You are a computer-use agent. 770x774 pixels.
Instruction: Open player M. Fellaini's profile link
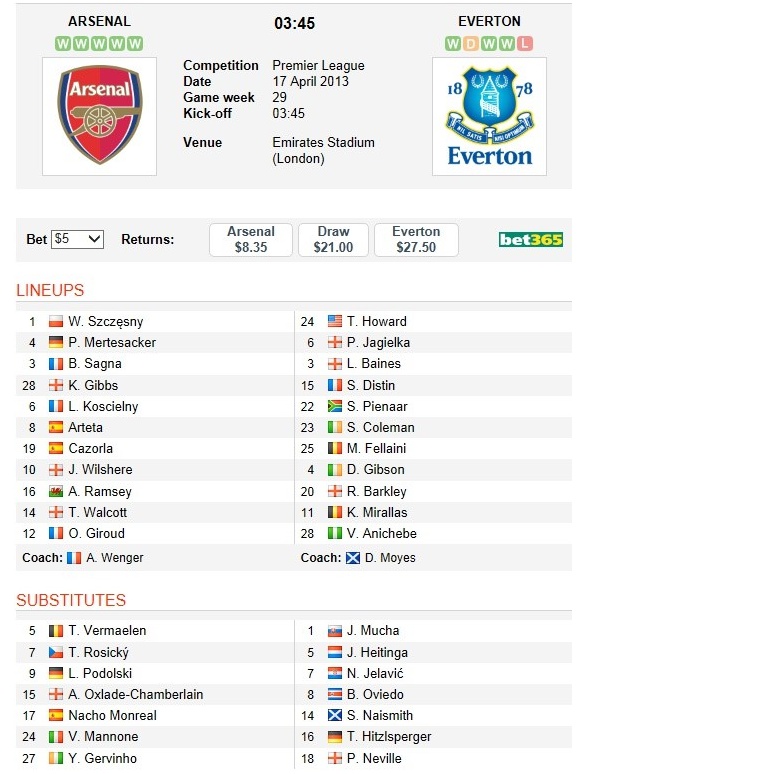point(376,448)
